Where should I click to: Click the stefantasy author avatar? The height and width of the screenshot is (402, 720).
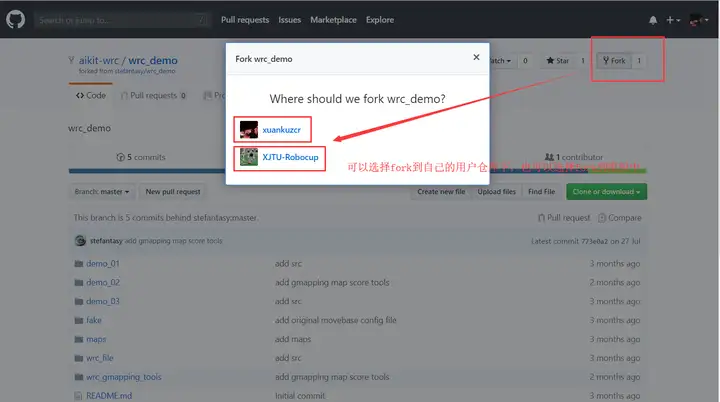click(x=80, y=241)
